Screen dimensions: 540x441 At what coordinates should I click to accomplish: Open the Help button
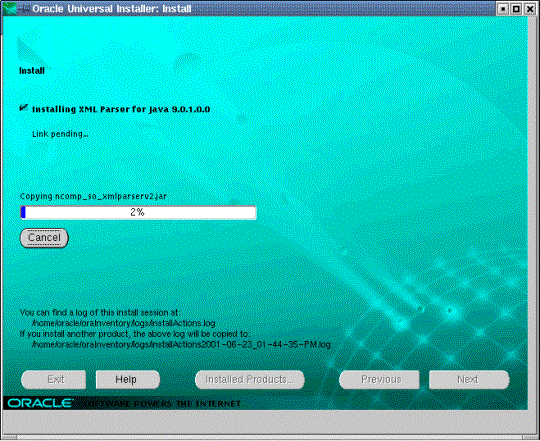[x=128, y=380]
